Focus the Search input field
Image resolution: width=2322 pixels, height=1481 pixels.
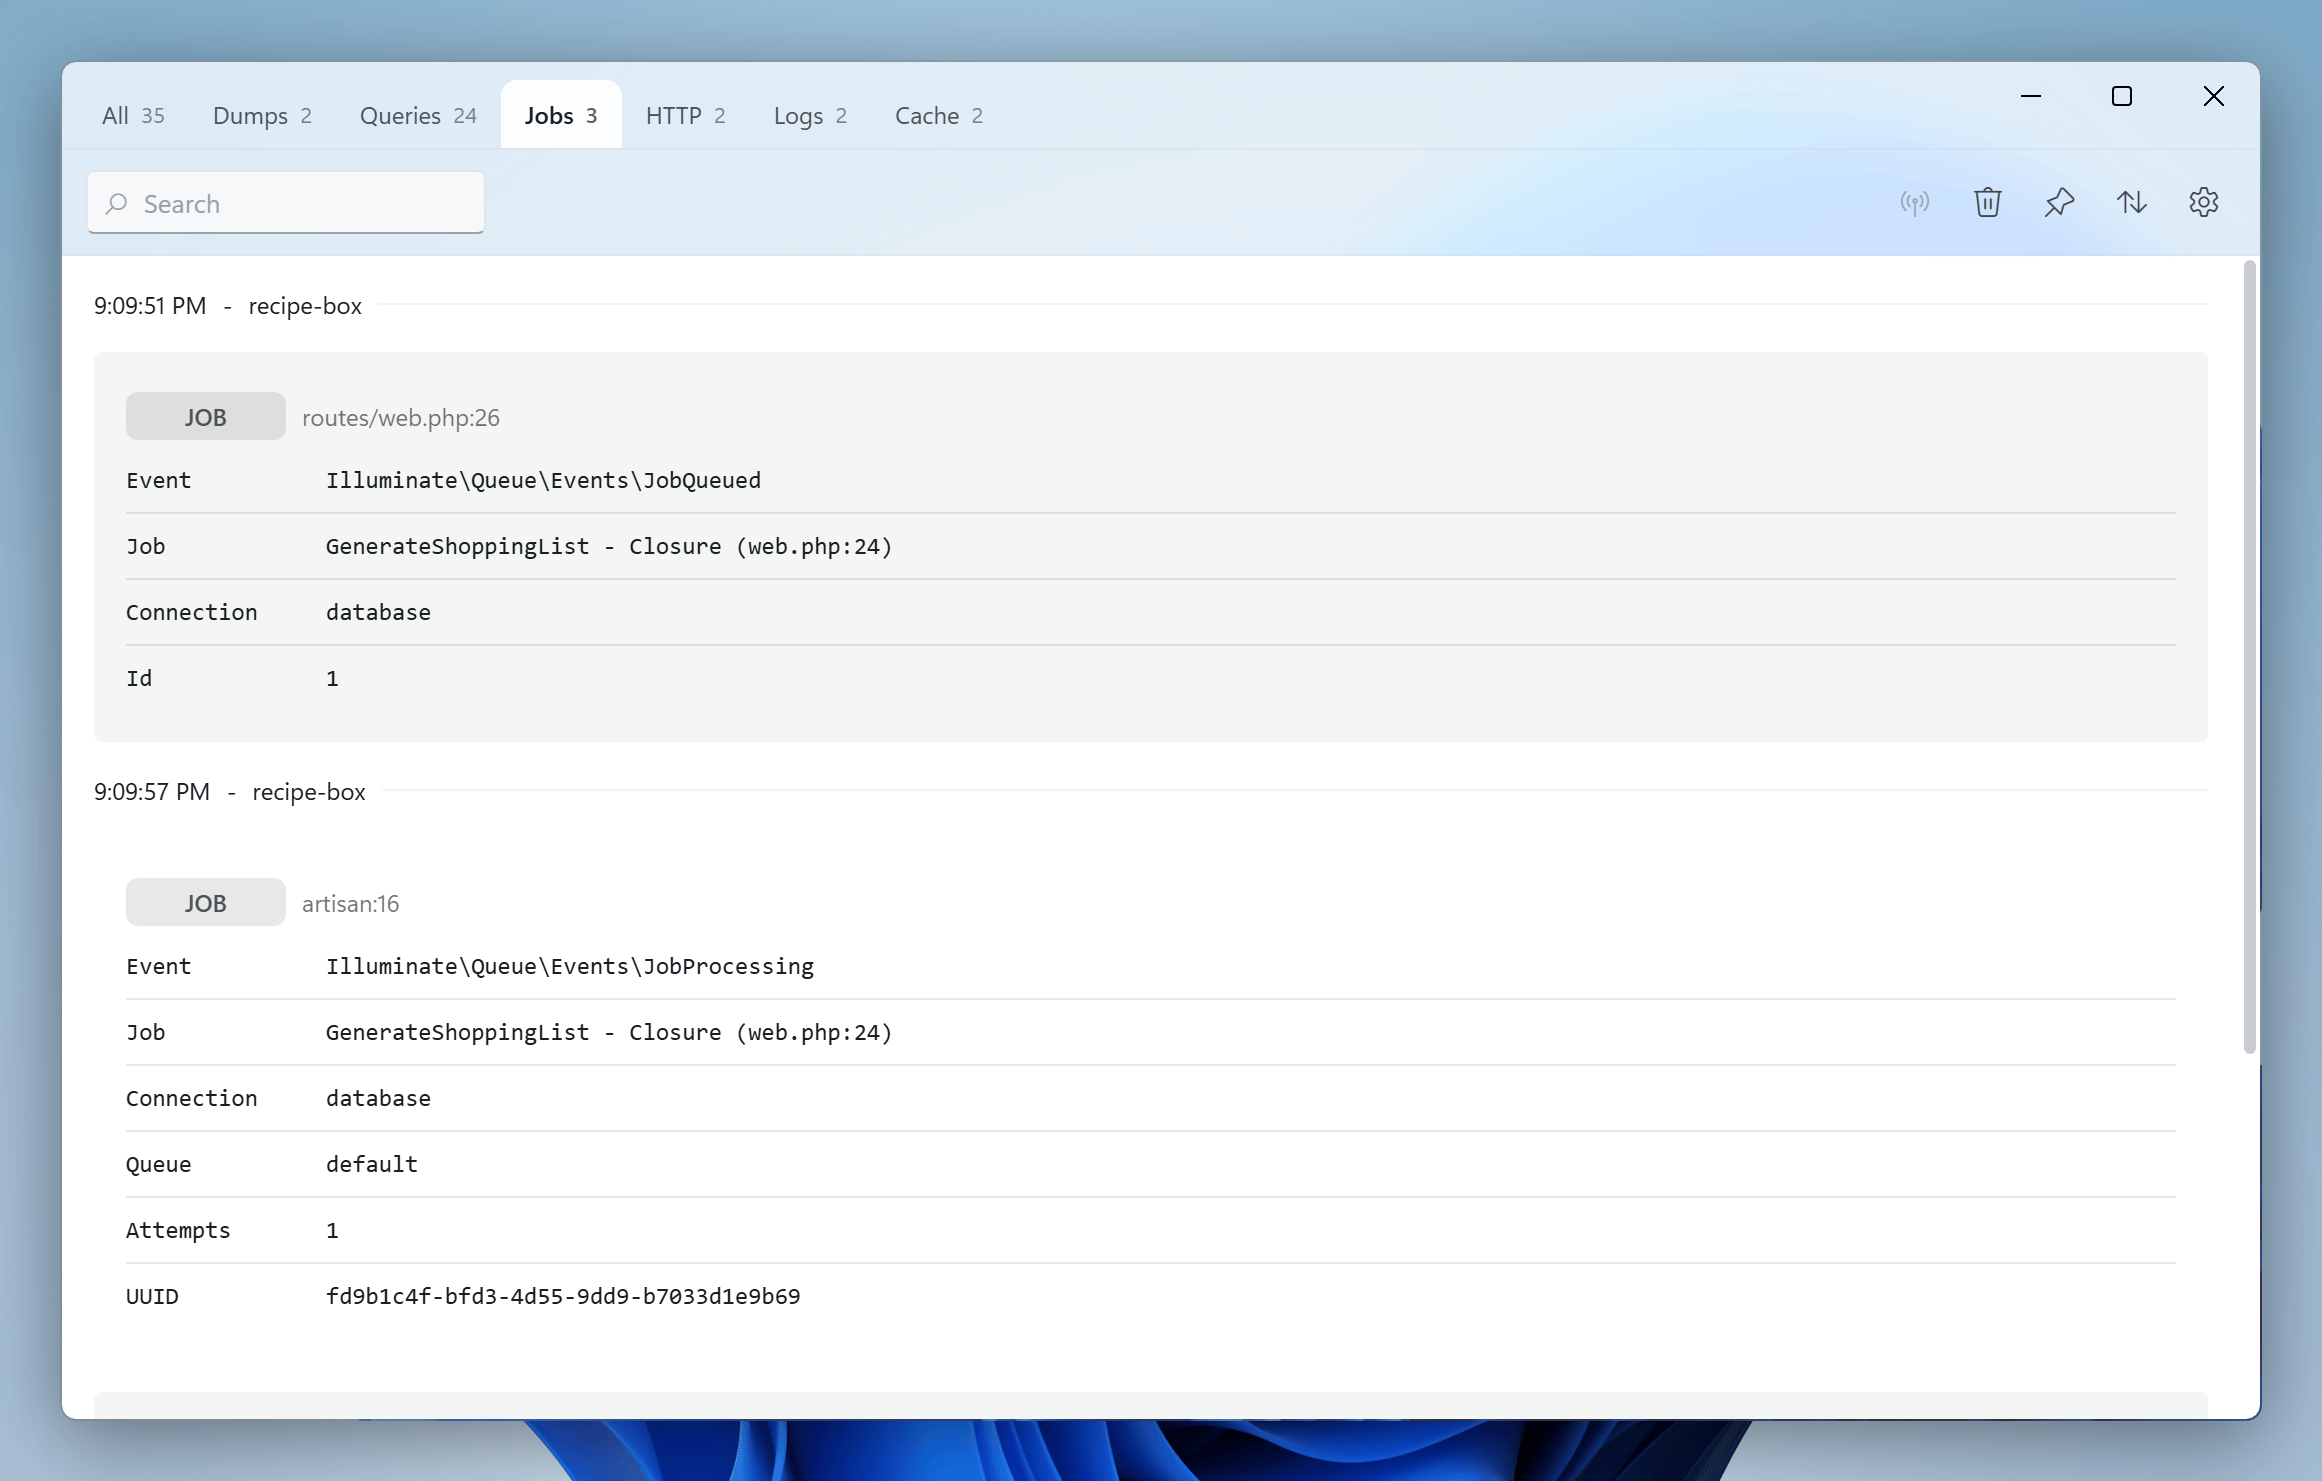(x=286, y=203)
